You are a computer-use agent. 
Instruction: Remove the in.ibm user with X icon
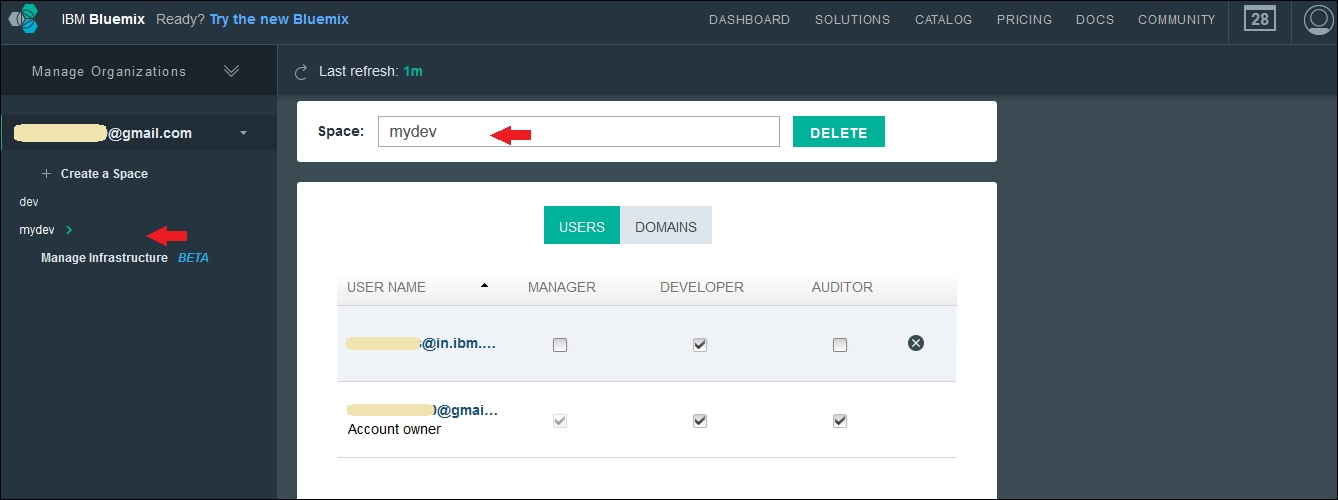(x=915, y=343)
